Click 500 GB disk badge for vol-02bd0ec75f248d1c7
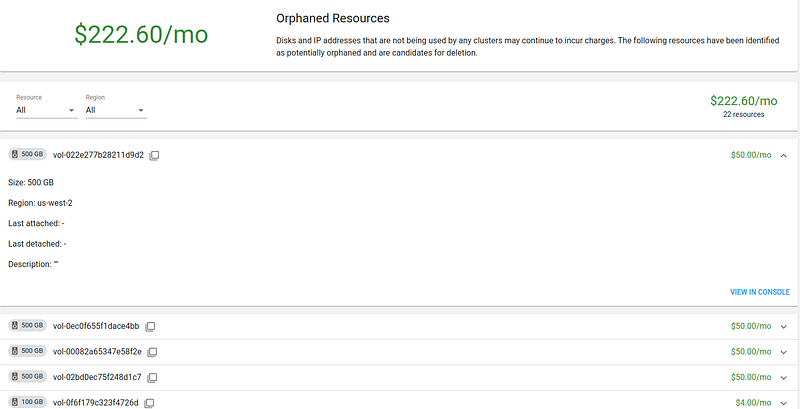 click(28, 377)
